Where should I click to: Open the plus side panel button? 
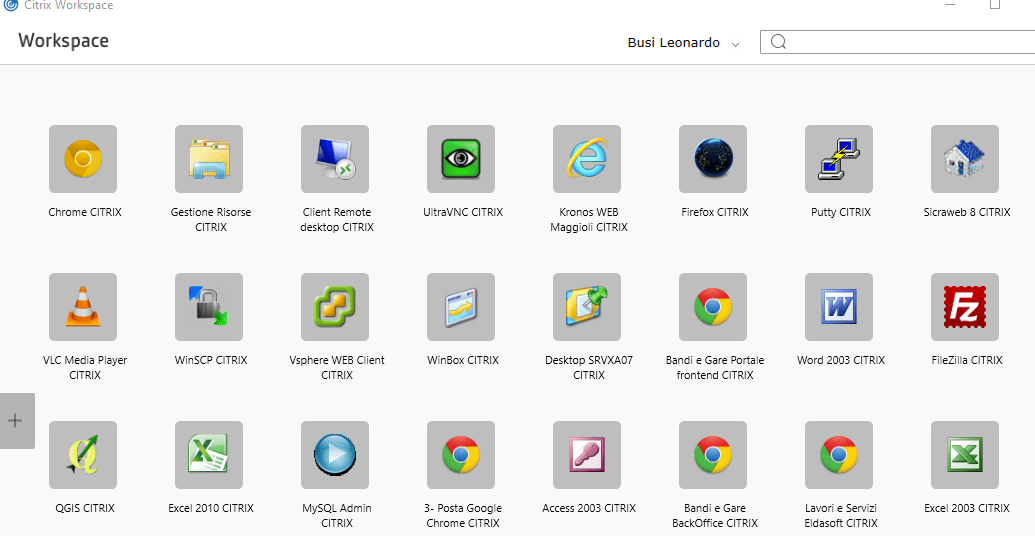15,420
